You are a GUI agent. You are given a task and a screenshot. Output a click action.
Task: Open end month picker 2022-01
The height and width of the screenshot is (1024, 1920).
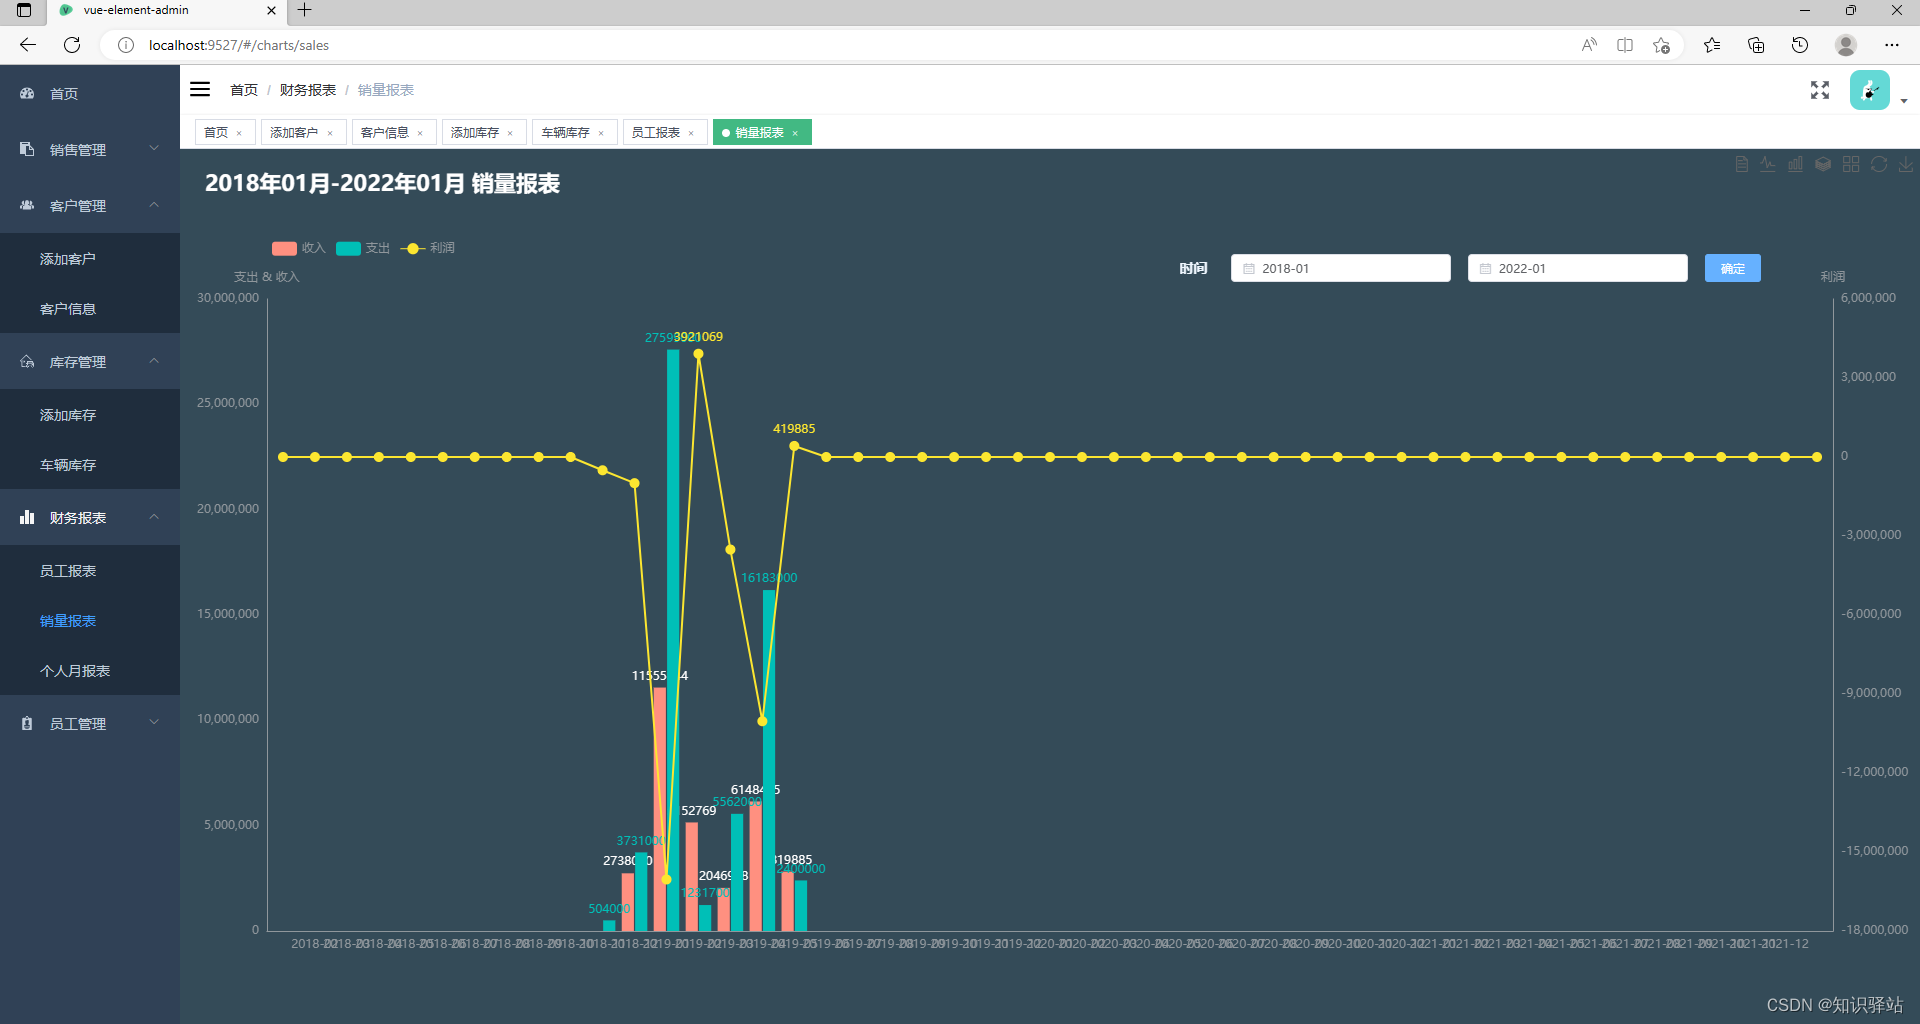(x=1577, y=268)
